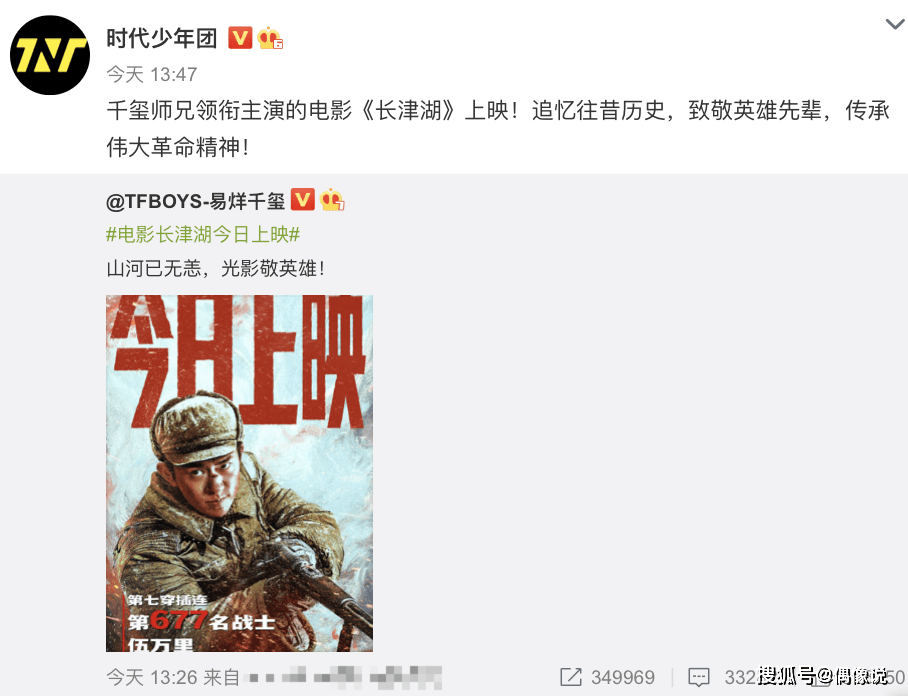
Task: Click the 搜狐号@偶像说 watermark
Action: (x=823, y=675)
